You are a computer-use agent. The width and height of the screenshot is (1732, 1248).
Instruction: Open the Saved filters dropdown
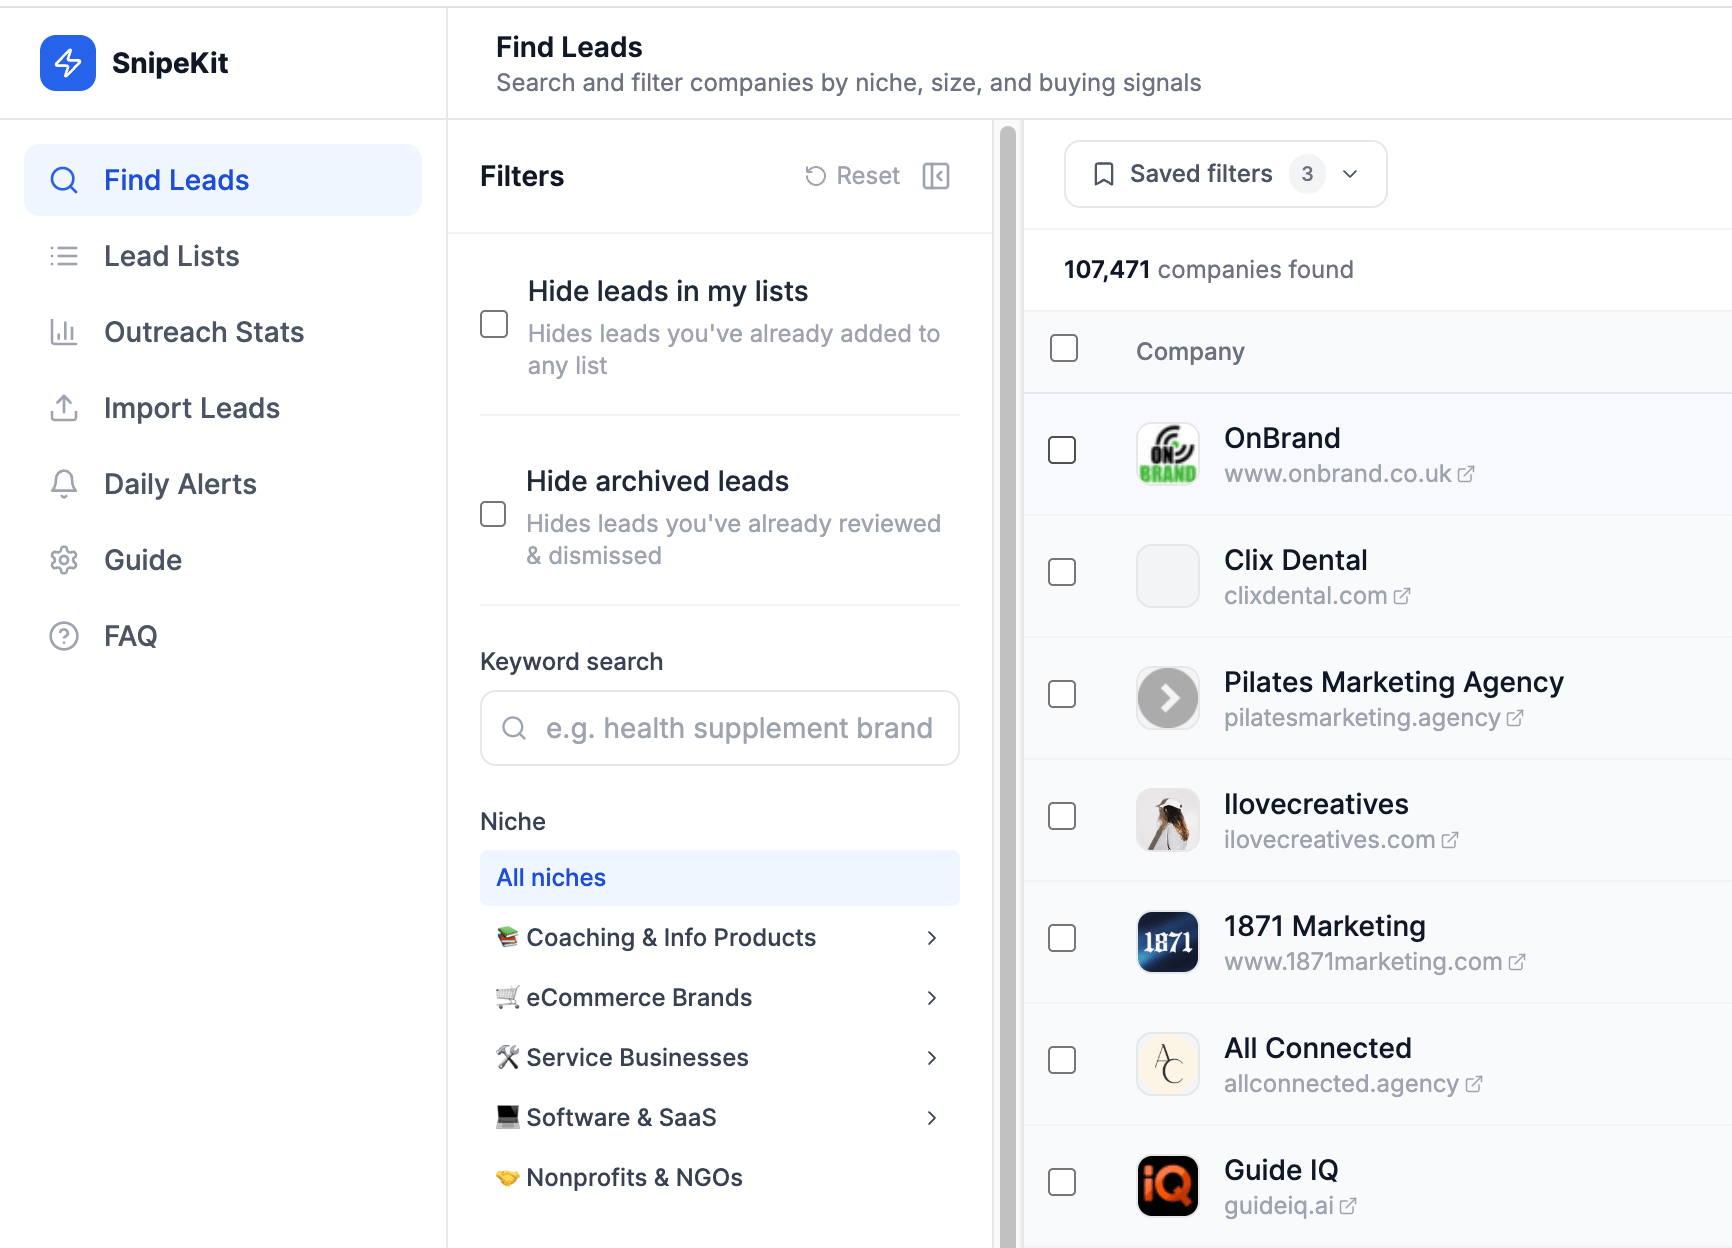pos(1225,174)
